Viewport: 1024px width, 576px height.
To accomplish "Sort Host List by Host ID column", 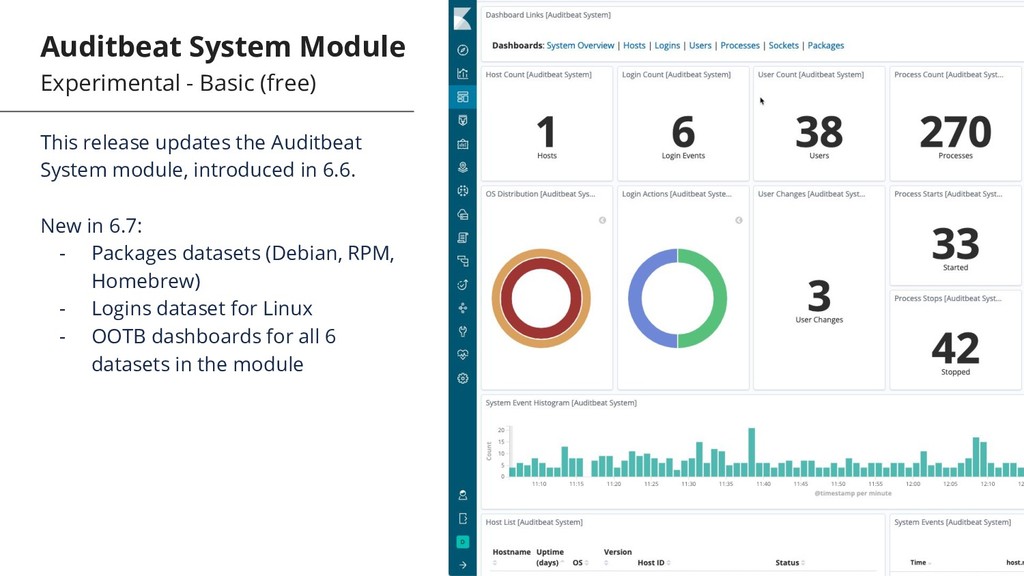I will click(x=654, y=563).
